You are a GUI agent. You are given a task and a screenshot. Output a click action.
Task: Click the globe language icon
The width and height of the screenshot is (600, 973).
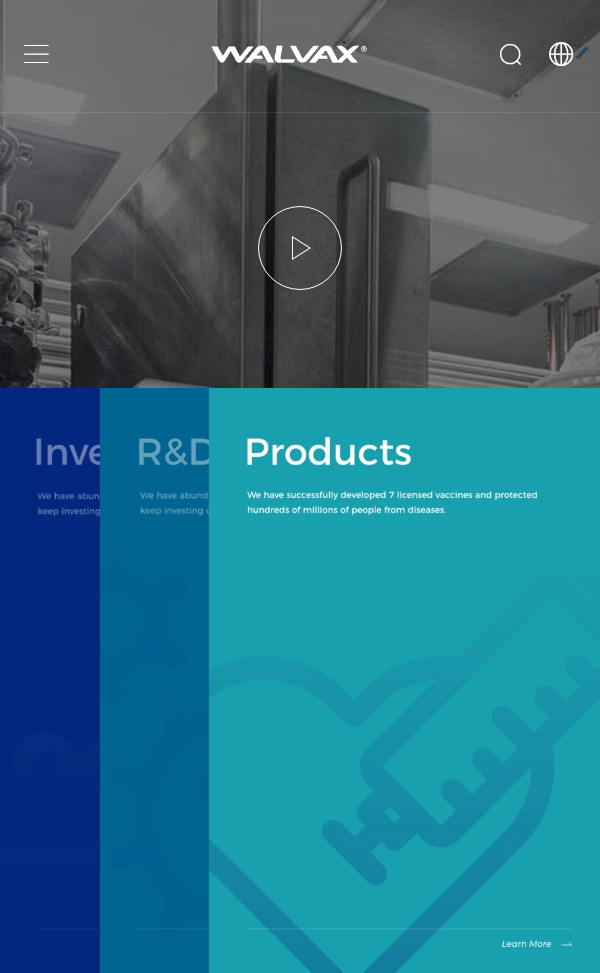tap(561, 54)
